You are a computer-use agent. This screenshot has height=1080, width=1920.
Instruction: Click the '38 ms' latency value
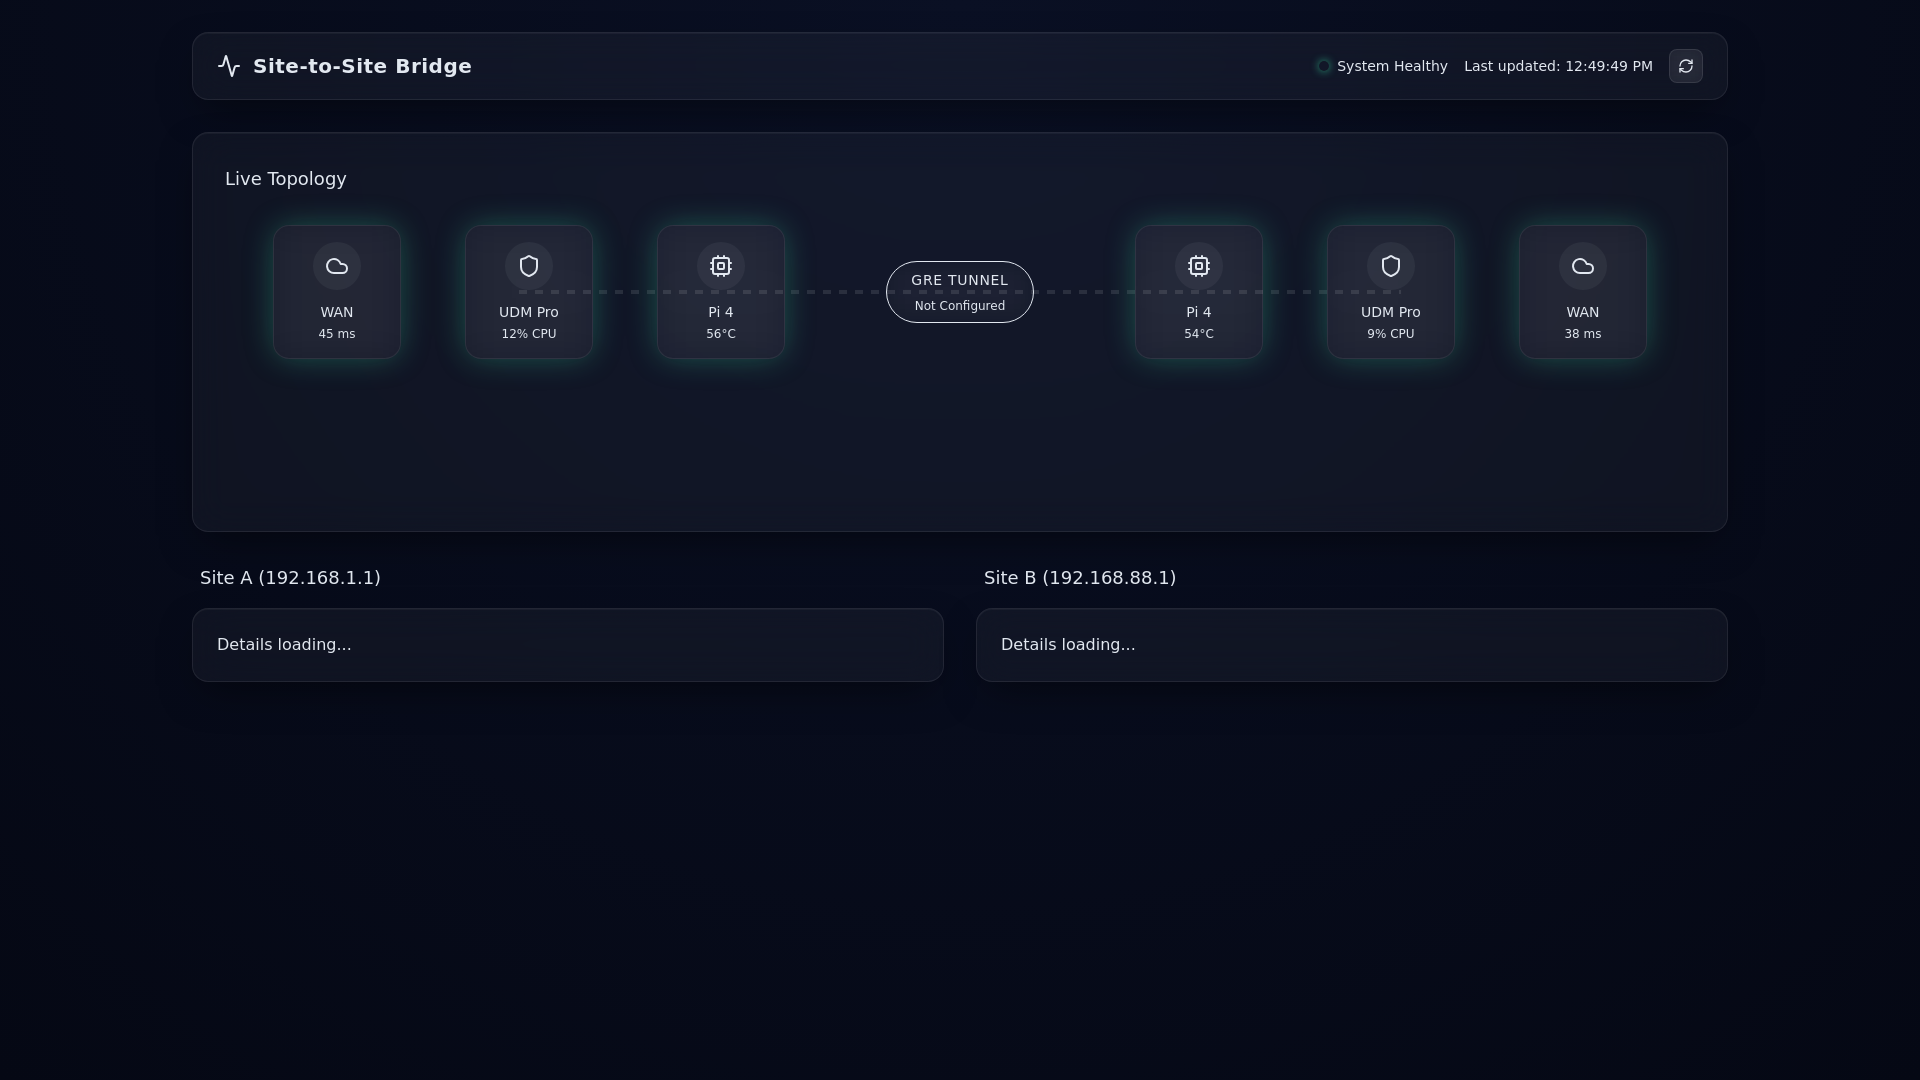point(1583,334)
